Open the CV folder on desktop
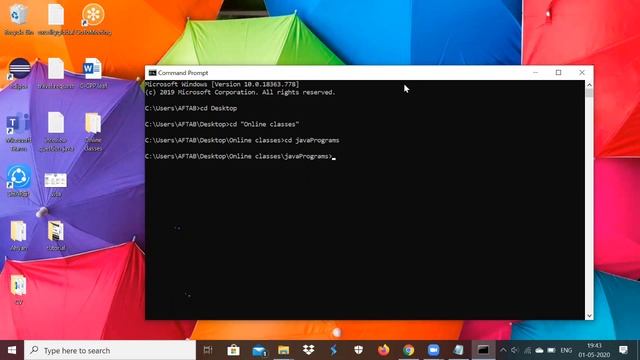Viewport: 640px width, 360px height. [18, 289]
